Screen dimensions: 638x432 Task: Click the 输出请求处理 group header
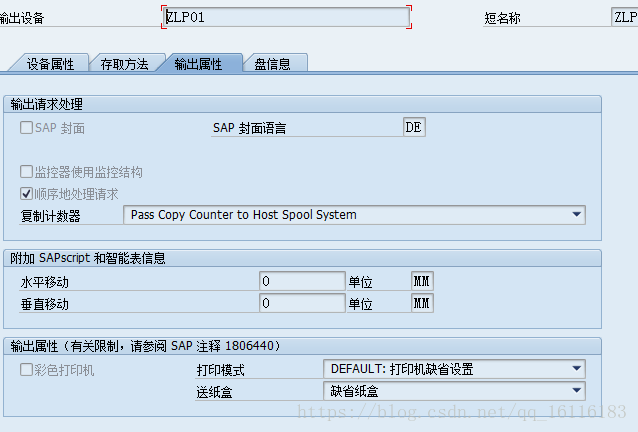[x=302, y=105]
